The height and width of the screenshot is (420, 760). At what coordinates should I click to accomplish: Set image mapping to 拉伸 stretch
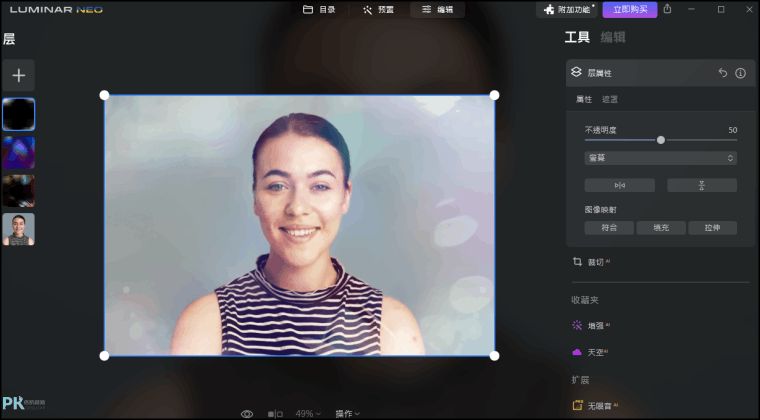[712, 228]
